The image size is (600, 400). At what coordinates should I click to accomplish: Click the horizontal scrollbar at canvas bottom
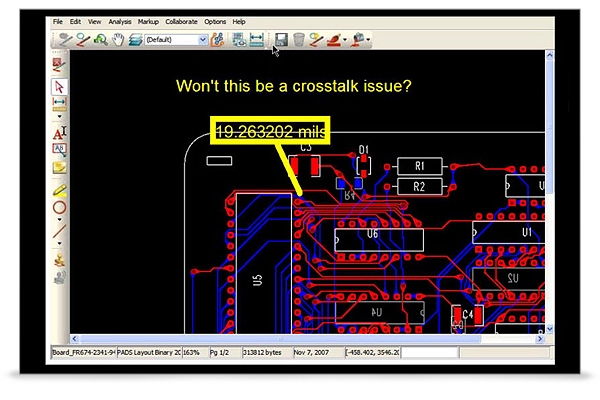[x=300, y=338]
